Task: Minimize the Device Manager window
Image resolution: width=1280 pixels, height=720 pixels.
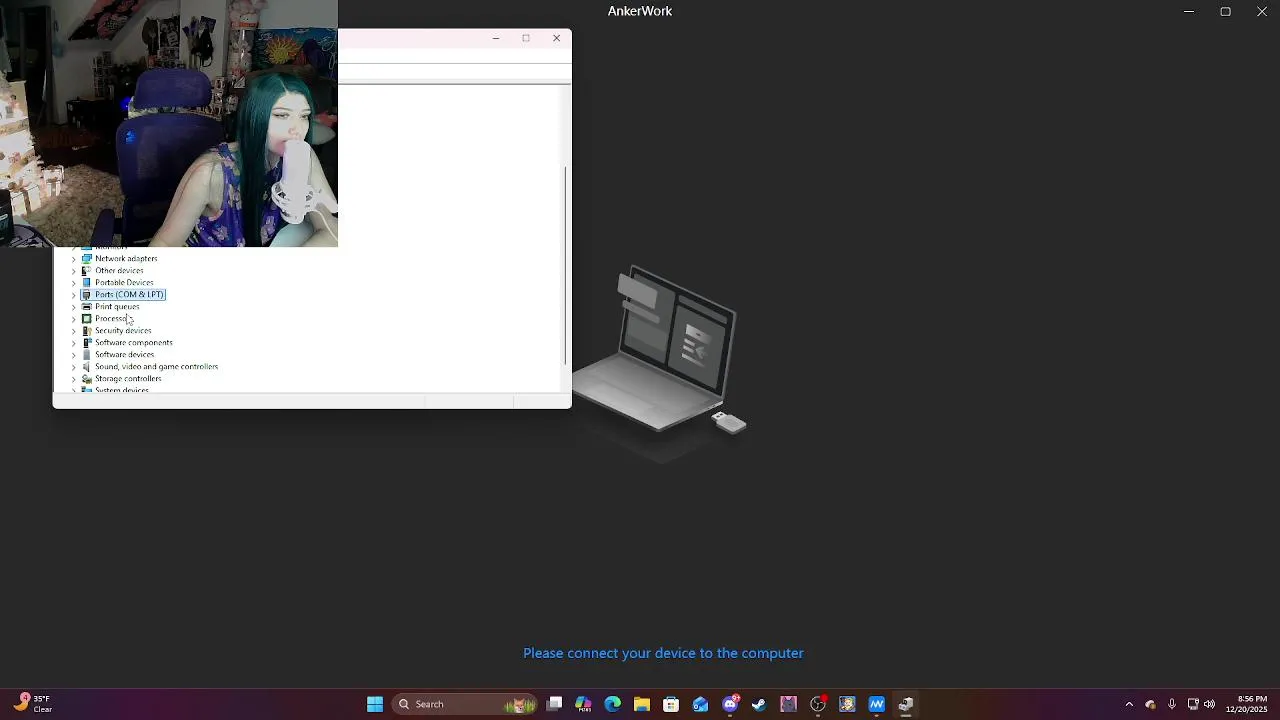Action: [x=496, y=38]
